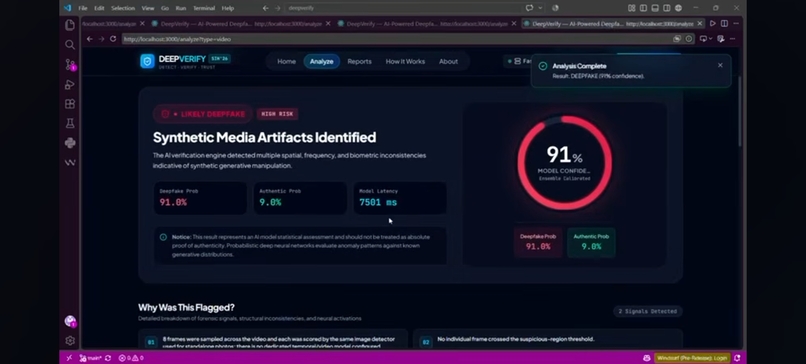This screenshot has width=806, height=364.
Task: Click the VS Code logo icon
Action: 67,8
